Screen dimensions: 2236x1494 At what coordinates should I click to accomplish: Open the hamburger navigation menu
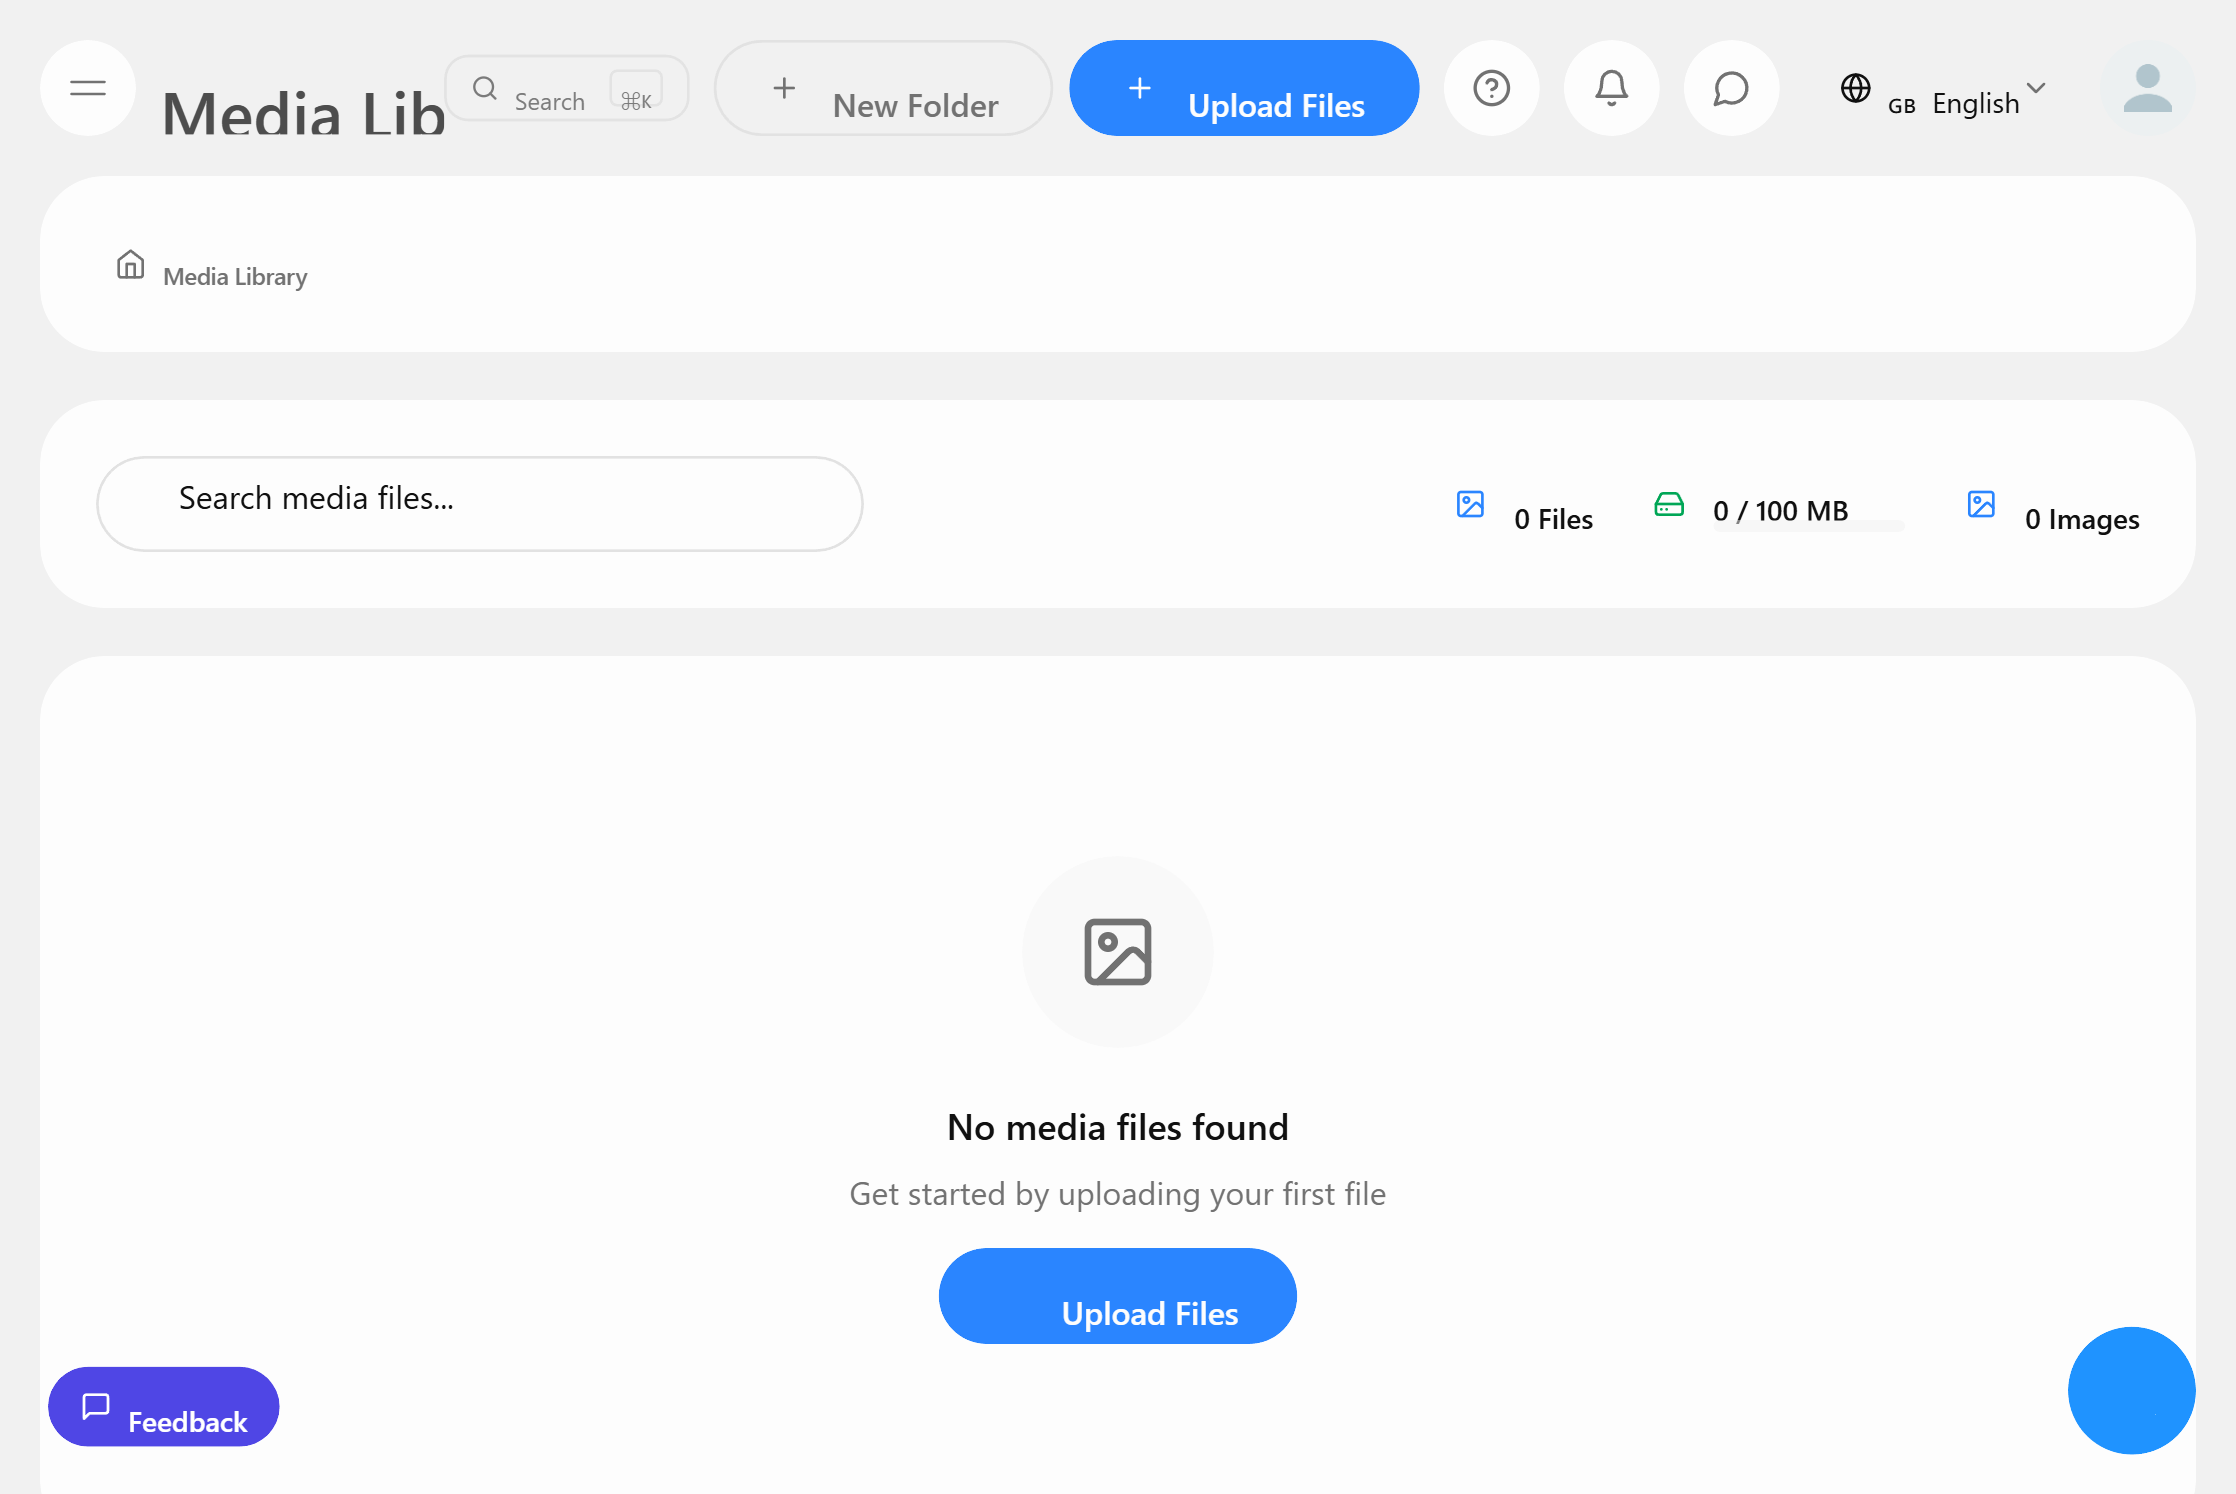click(x=88, y=88)
